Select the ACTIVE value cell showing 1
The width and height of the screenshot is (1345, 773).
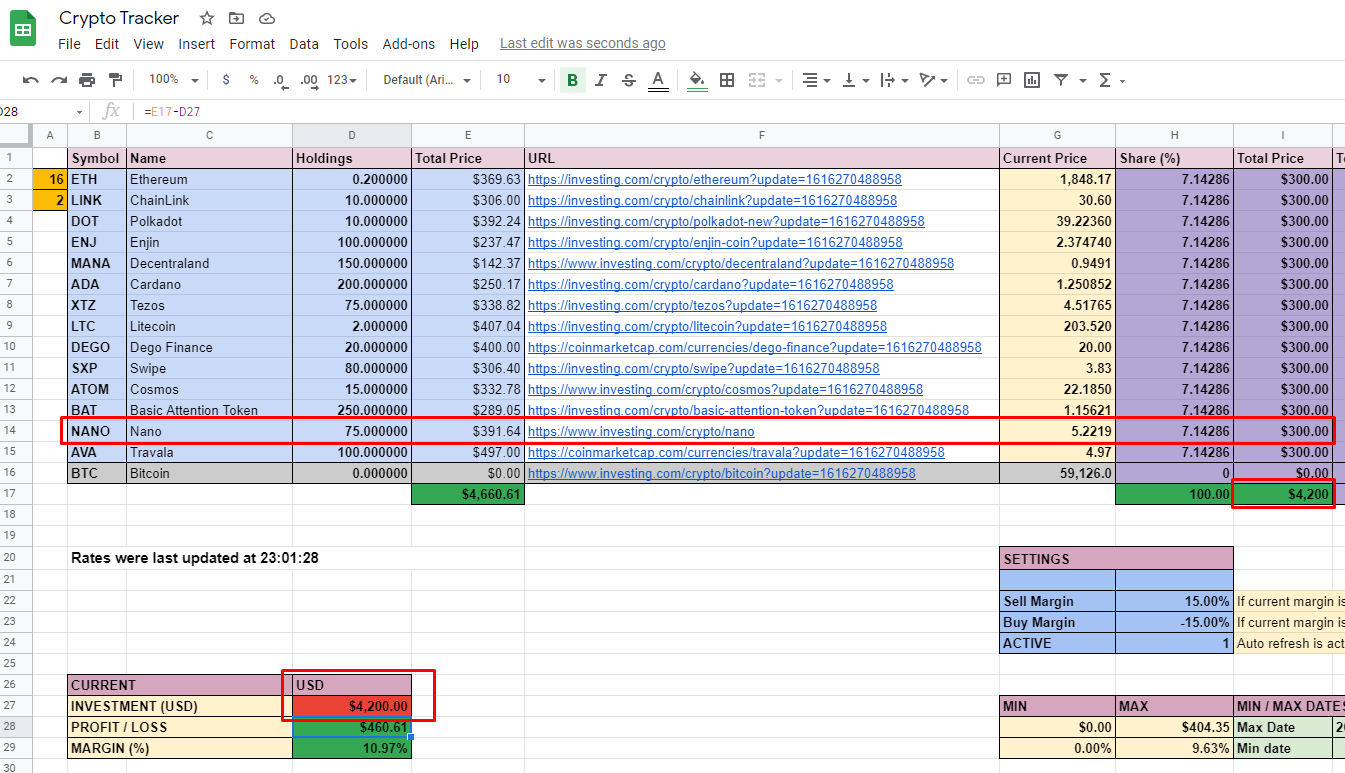(x=1174, y=643)
